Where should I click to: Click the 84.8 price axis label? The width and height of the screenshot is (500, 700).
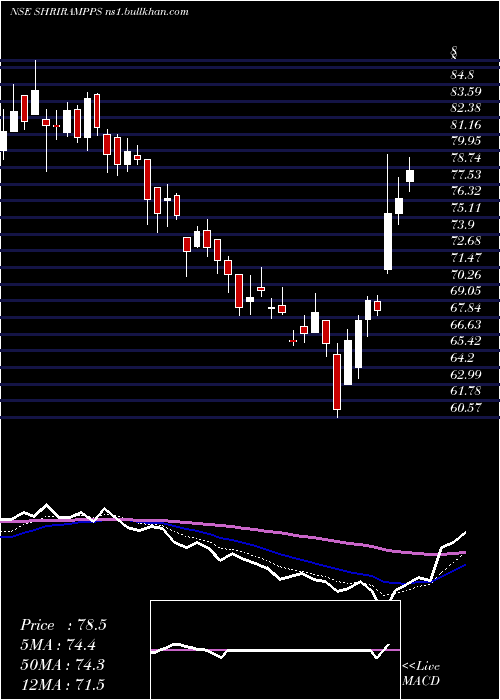click(462, 75)
